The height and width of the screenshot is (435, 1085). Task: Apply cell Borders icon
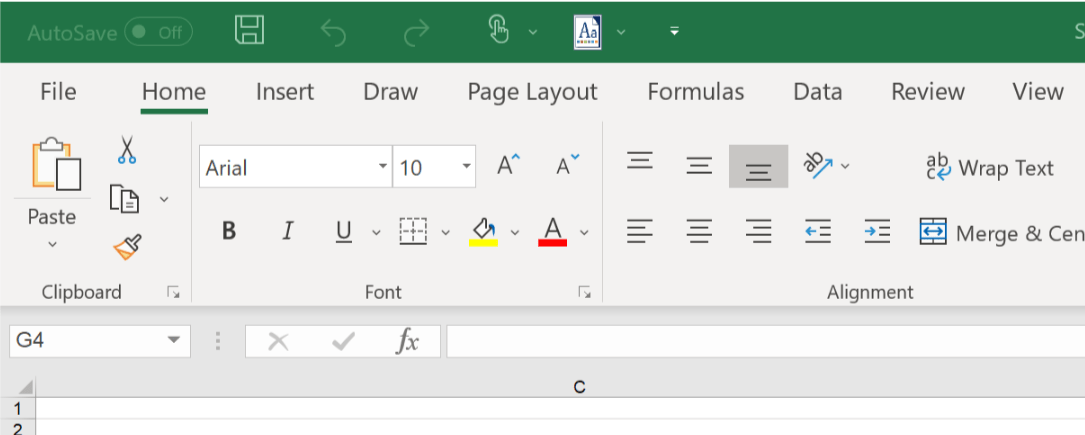413,231
